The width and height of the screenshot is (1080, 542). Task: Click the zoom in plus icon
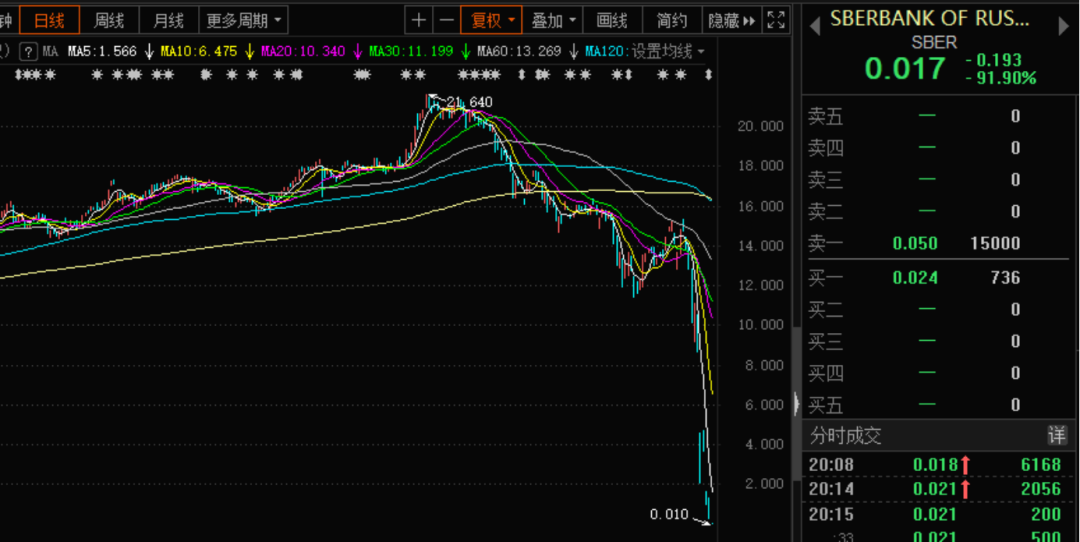point(419,20)
